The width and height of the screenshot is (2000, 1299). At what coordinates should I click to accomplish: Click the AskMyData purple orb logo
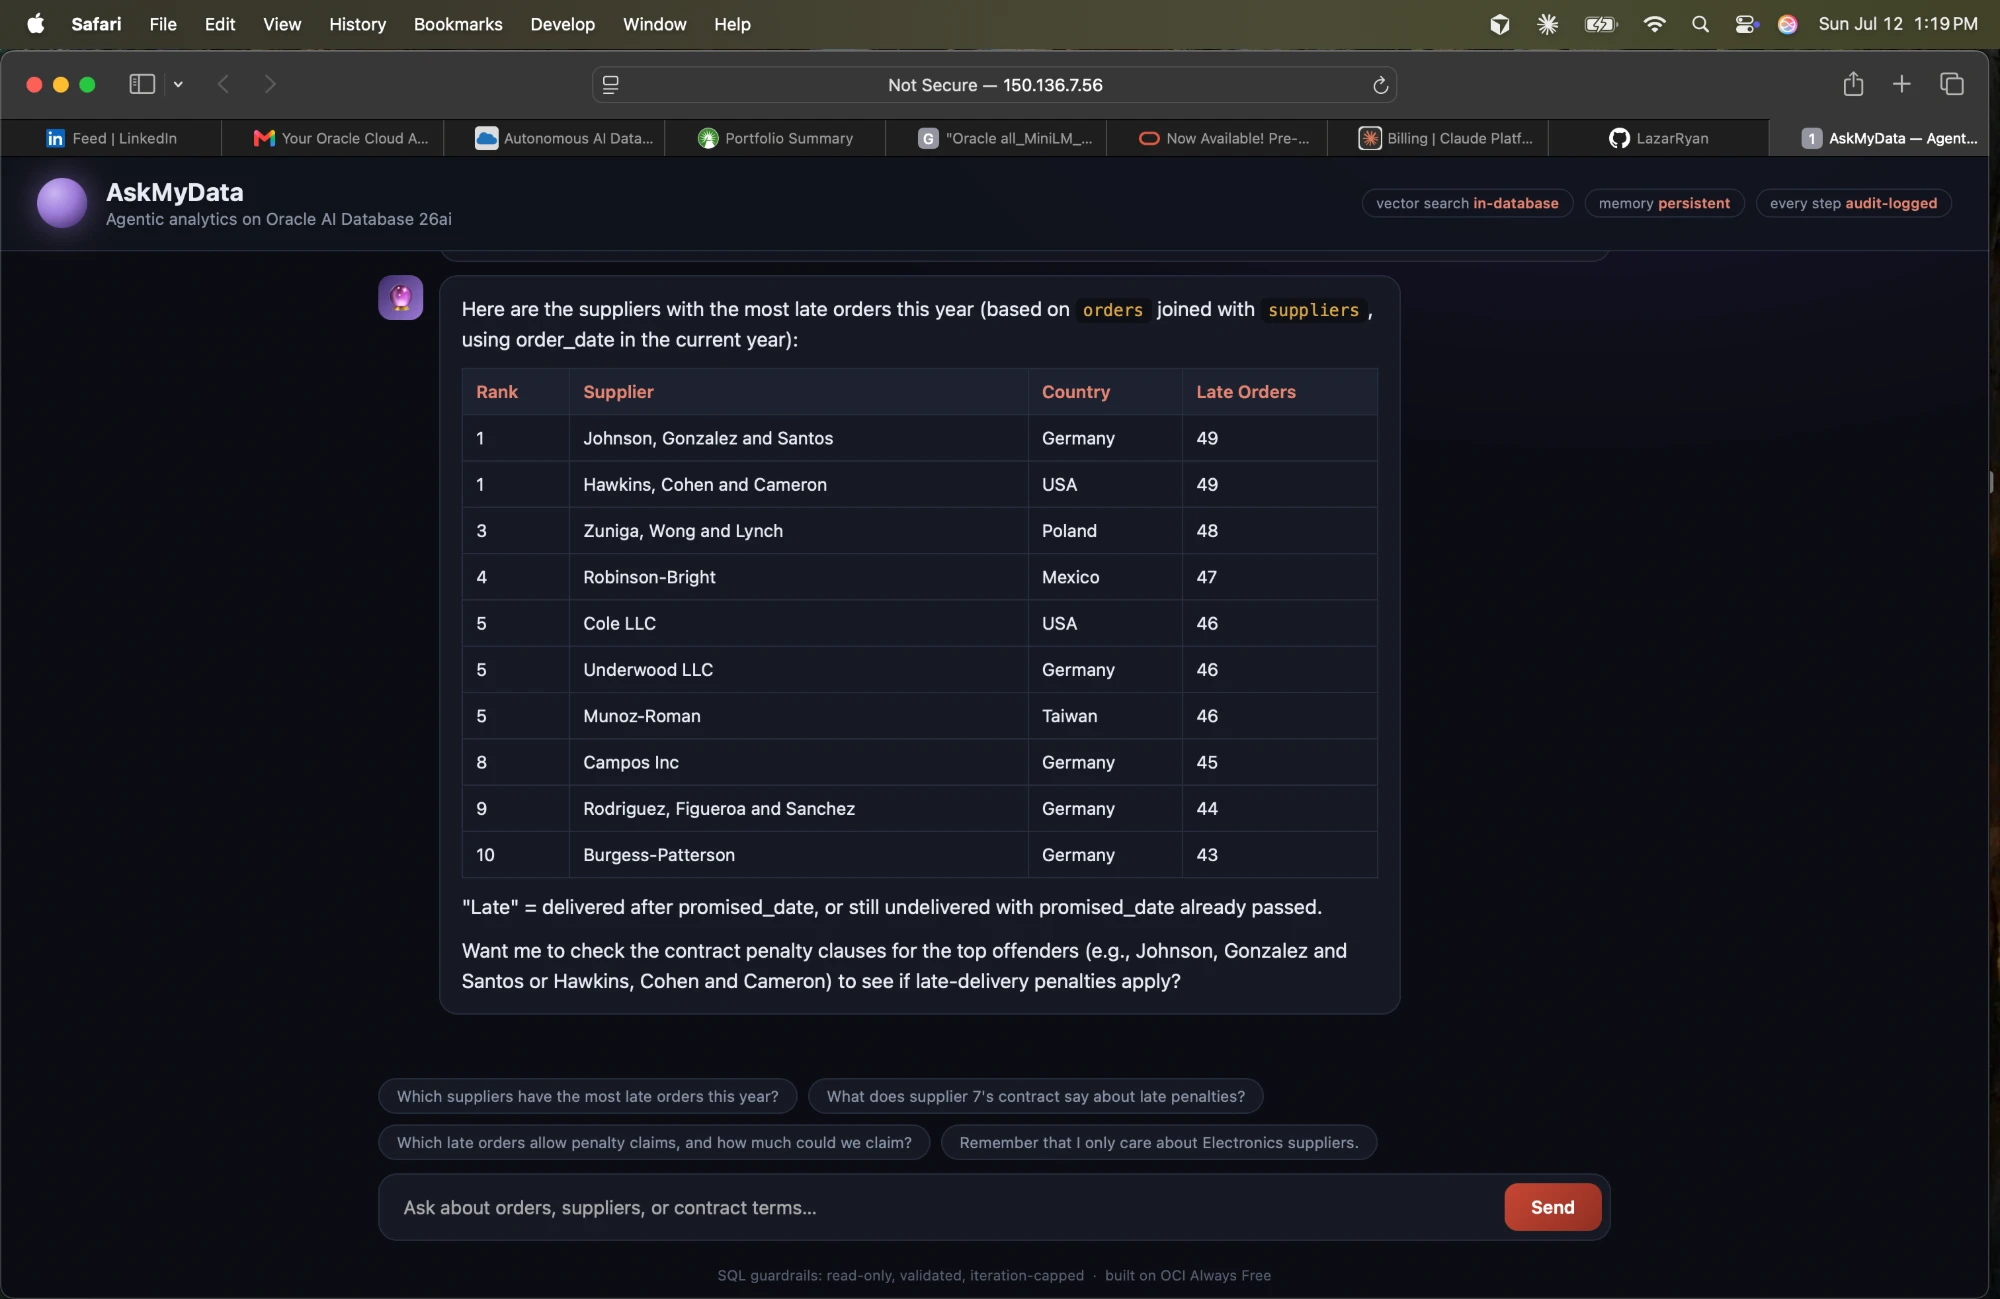[x=62, y=203]
